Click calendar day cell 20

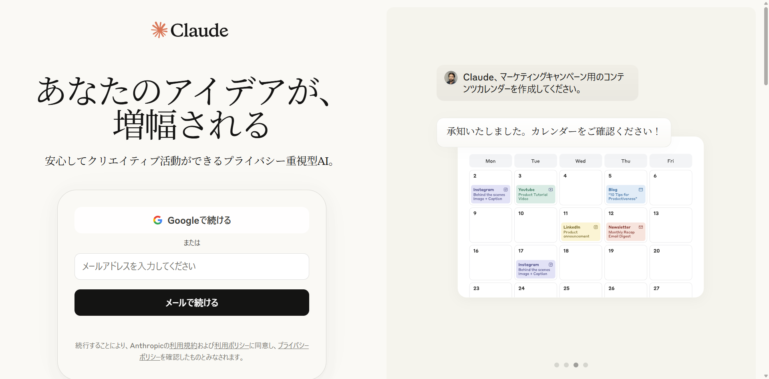coord(670,263)
